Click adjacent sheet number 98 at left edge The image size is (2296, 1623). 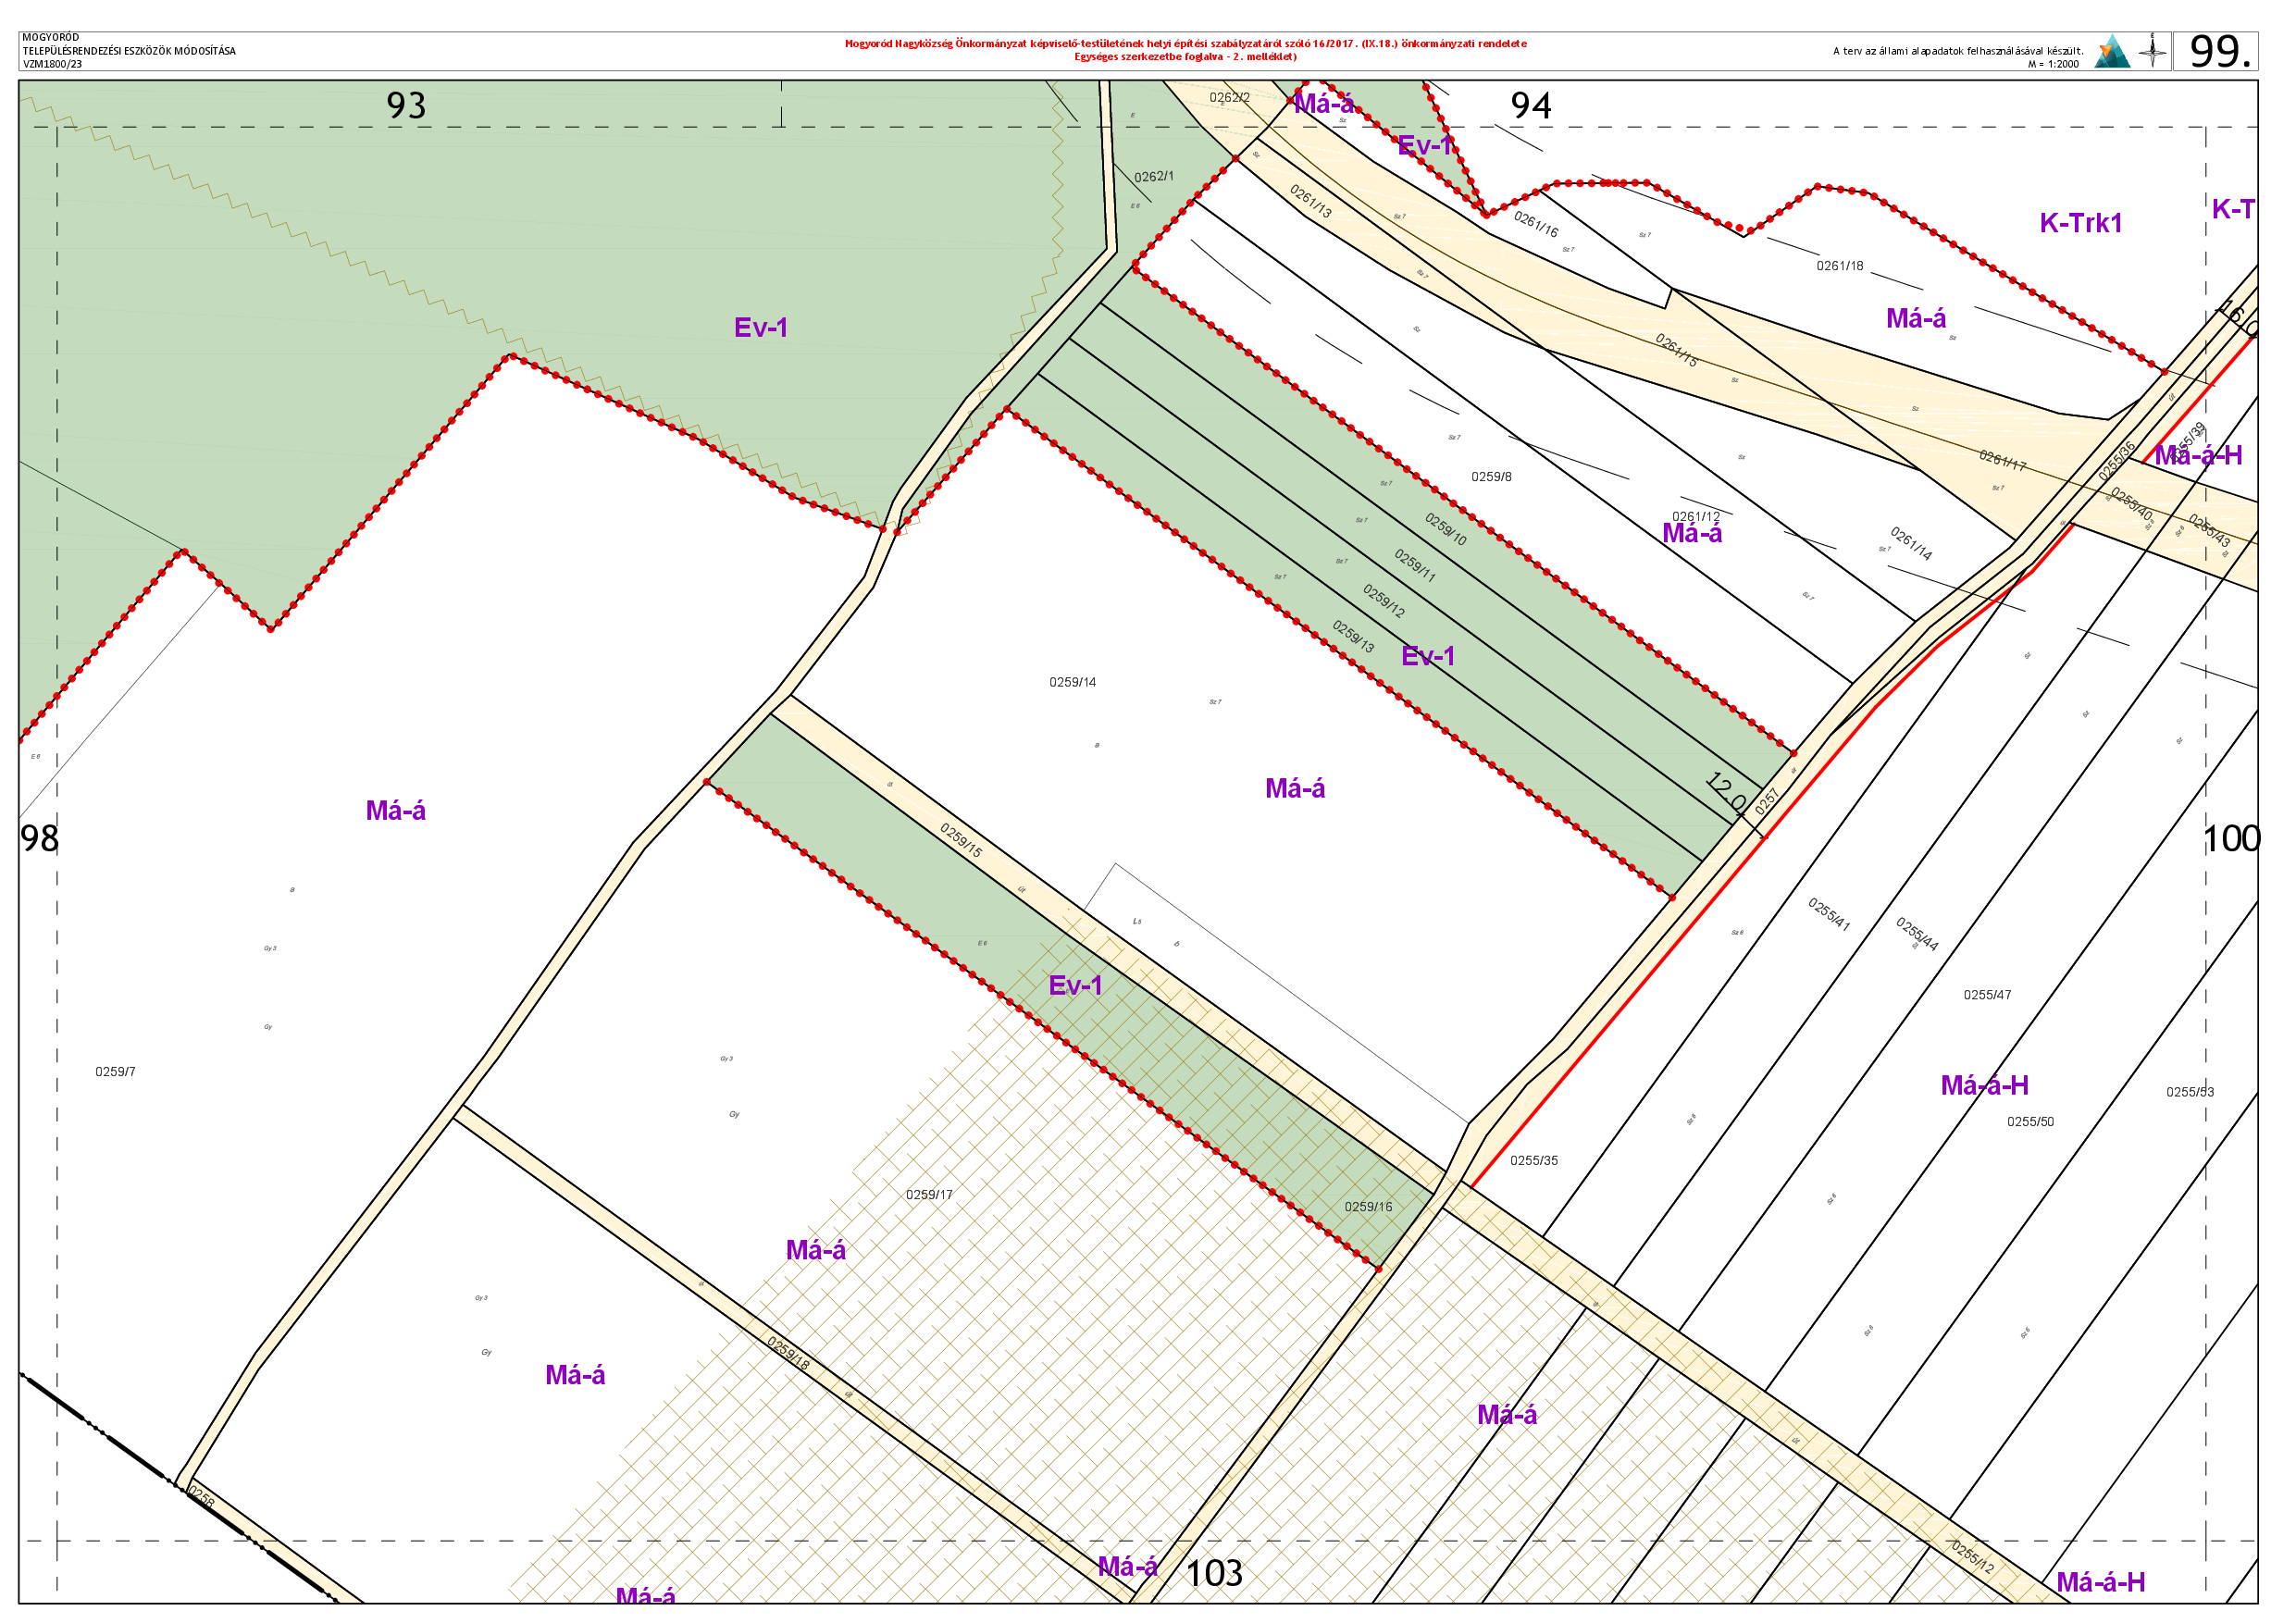pos(40,838)
